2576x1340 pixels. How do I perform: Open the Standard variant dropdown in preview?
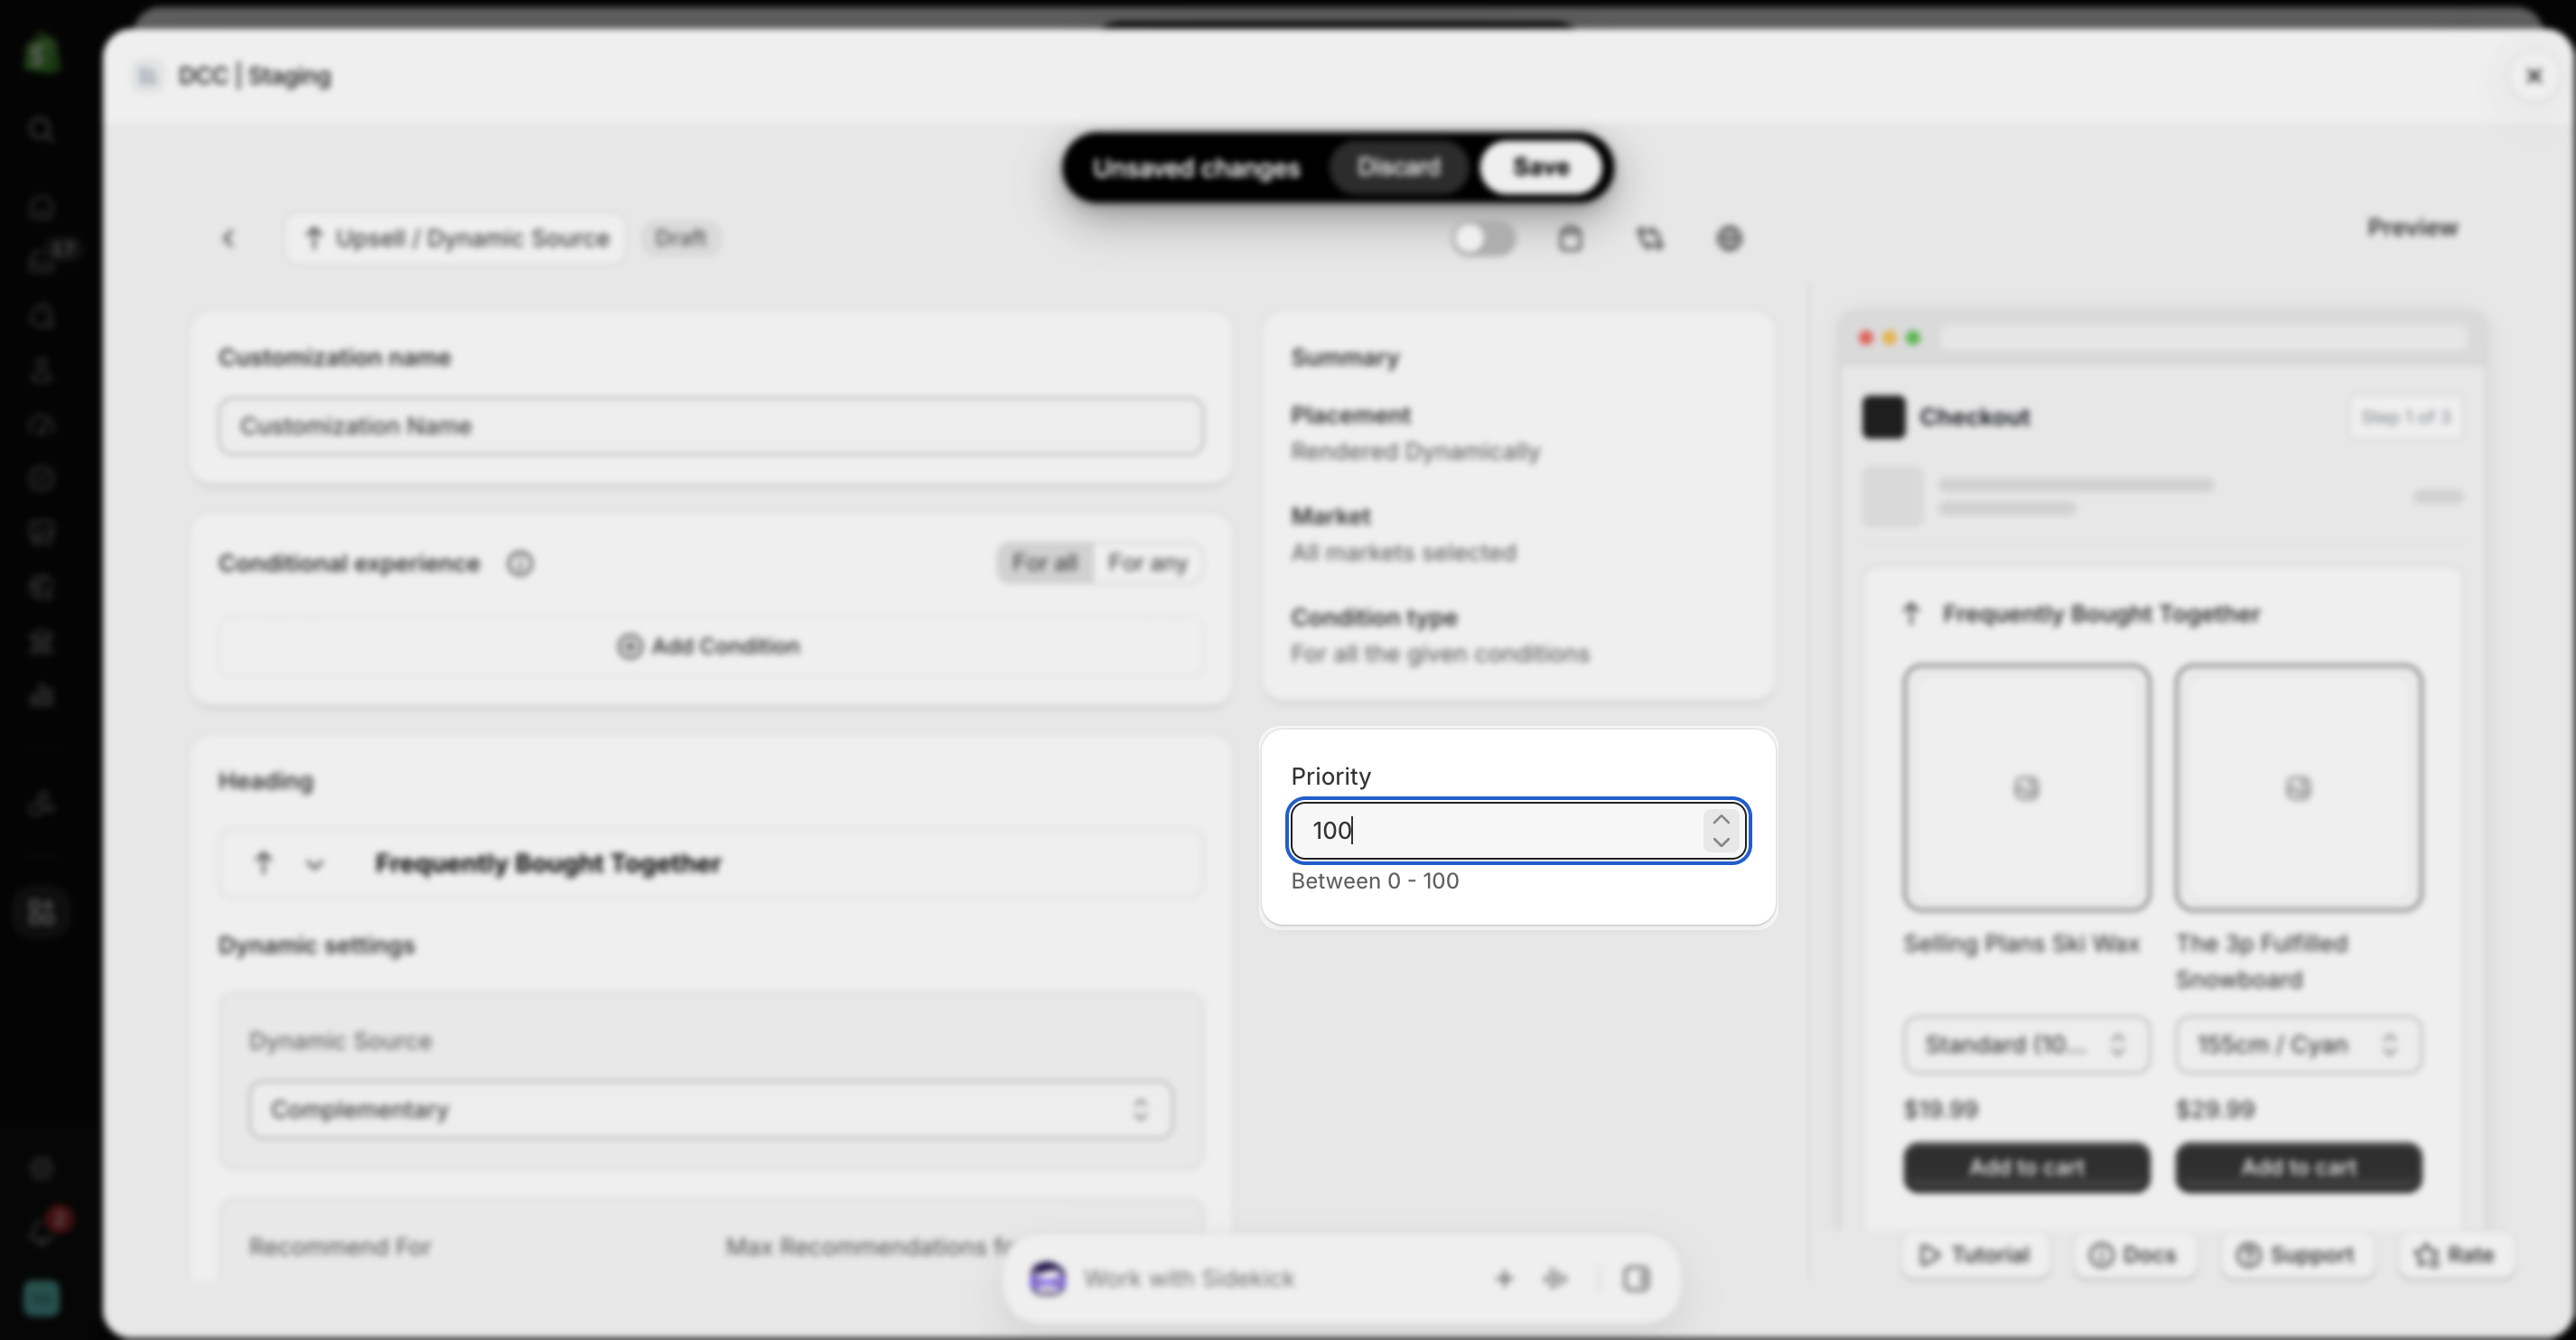point(2026,1045)
